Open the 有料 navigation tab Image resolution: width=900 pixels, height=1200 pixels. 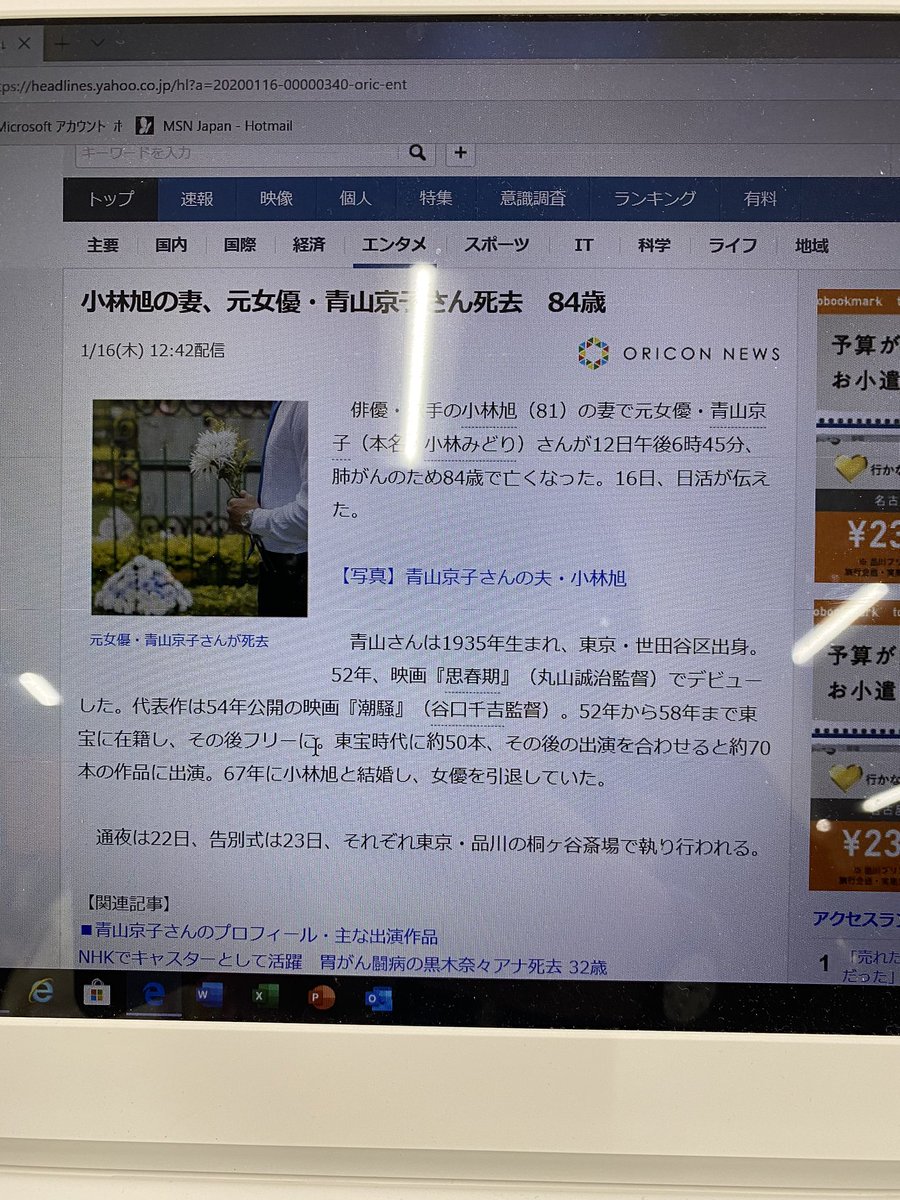(760, 198)
